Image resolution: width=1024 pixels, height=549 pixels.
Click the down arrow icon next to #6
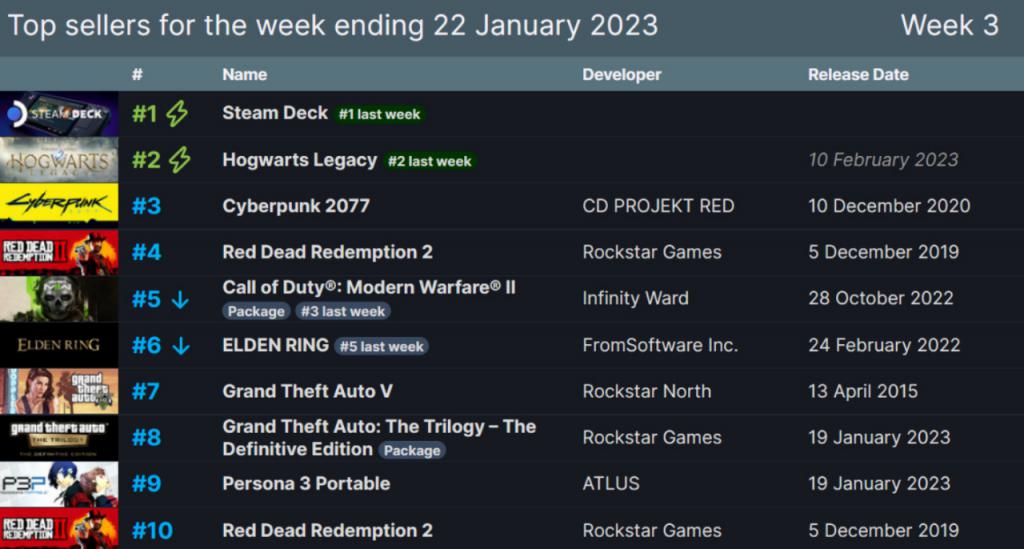point(181,346)
